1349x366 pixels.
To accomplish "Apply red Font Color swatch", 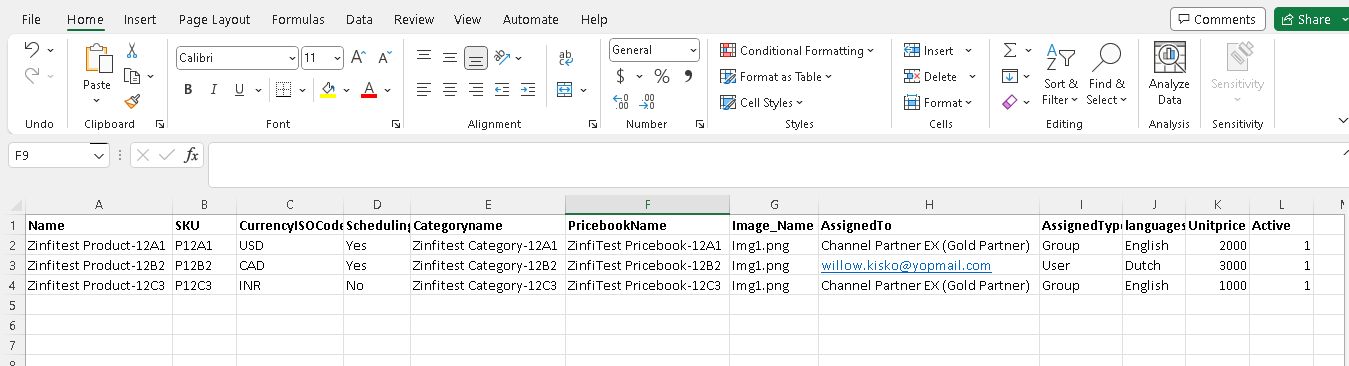I will [x=368, y=90].
